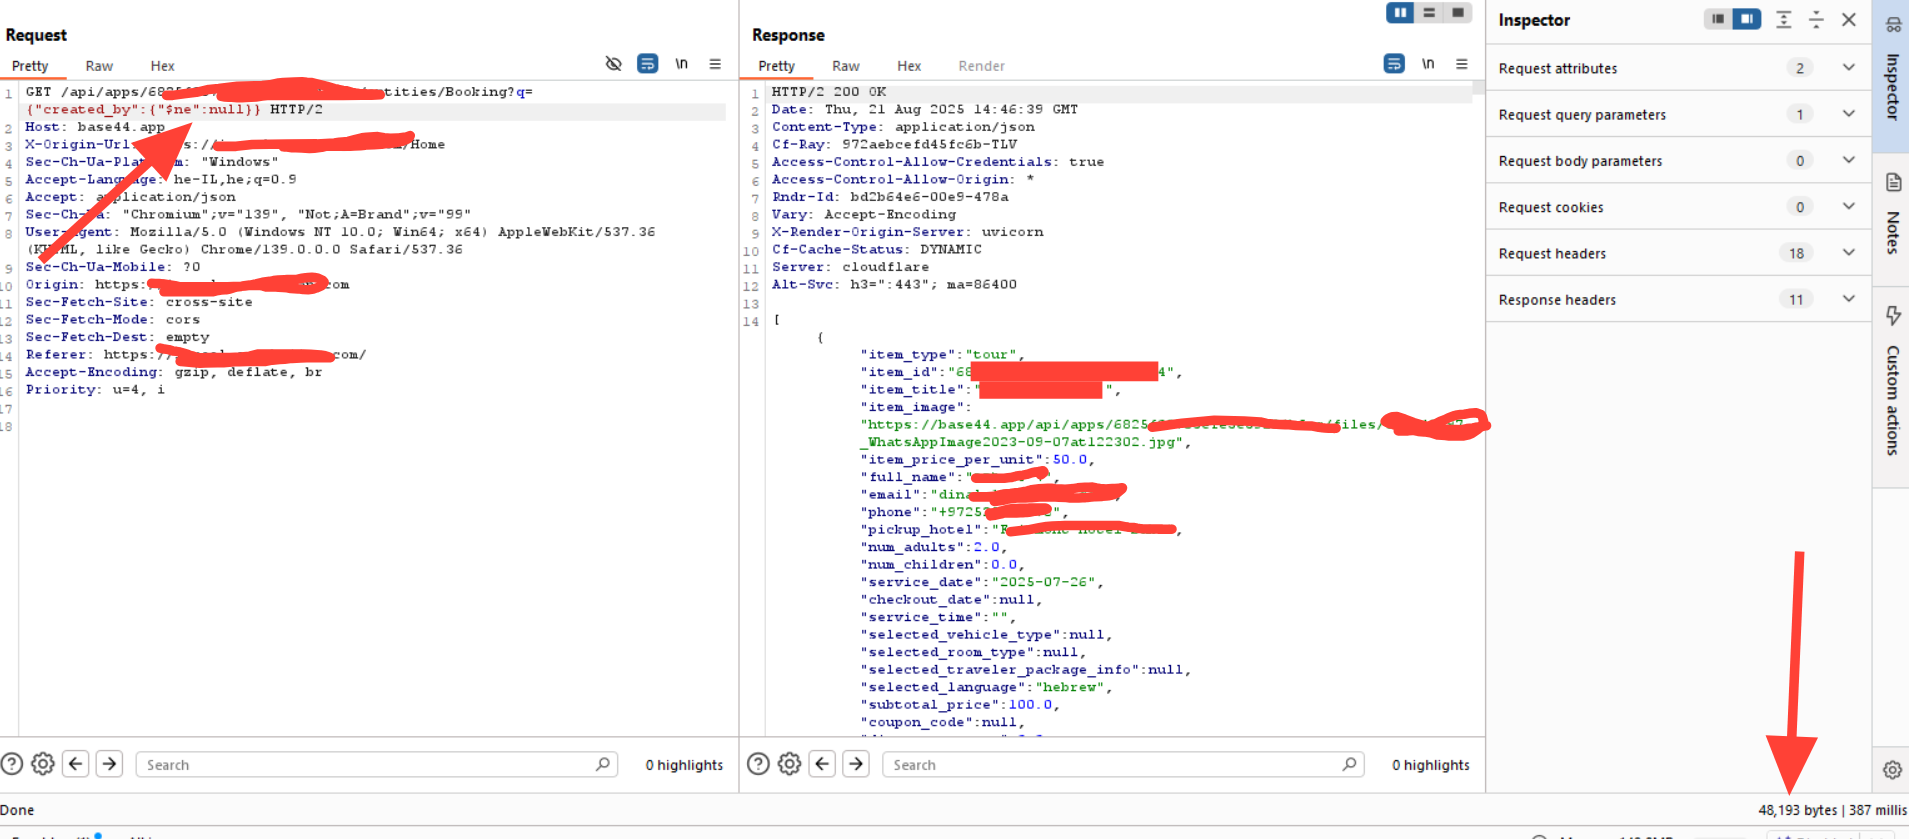Image resolution: width=1909 pixels, height=839 pixels.
Task: Dock Inspector with second layout icon
Action: 1747,19
